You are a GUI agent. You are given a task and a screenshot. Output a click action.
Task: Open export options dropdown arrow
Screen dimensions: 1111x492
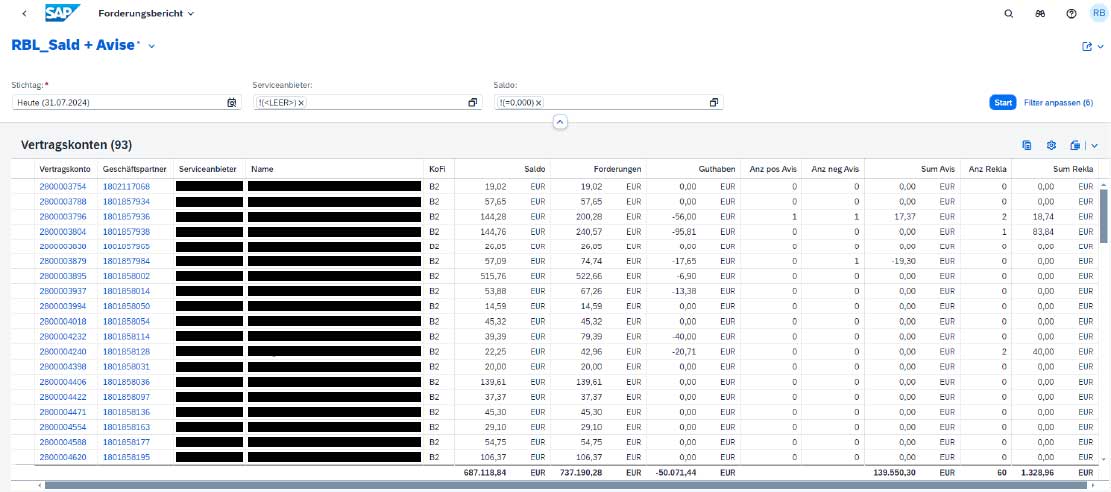click(1094, 145)
